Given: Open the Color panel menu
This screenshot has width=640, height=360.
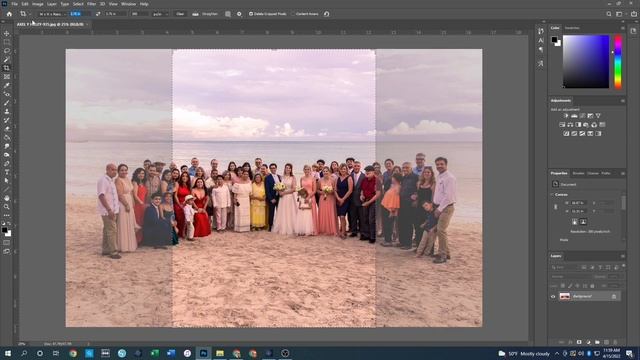Looking at the screenshot, I should (623, 28).
